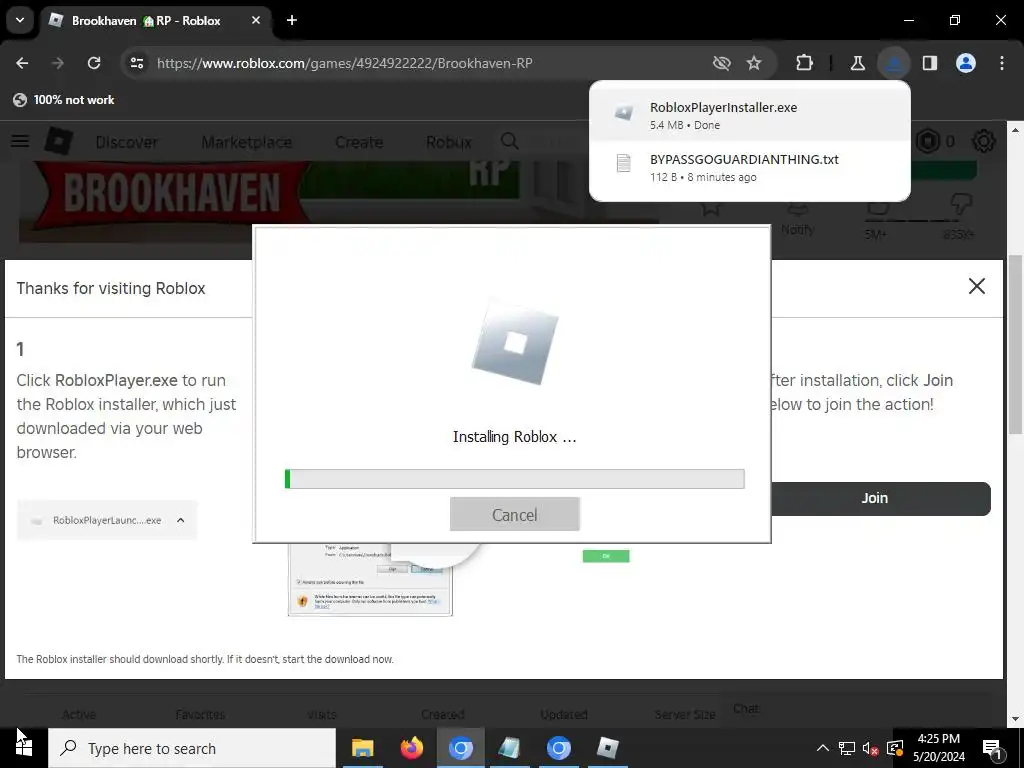Open Chrome Labs flask icon
This screenshot has height=768, width=1024.
[857, 63]
